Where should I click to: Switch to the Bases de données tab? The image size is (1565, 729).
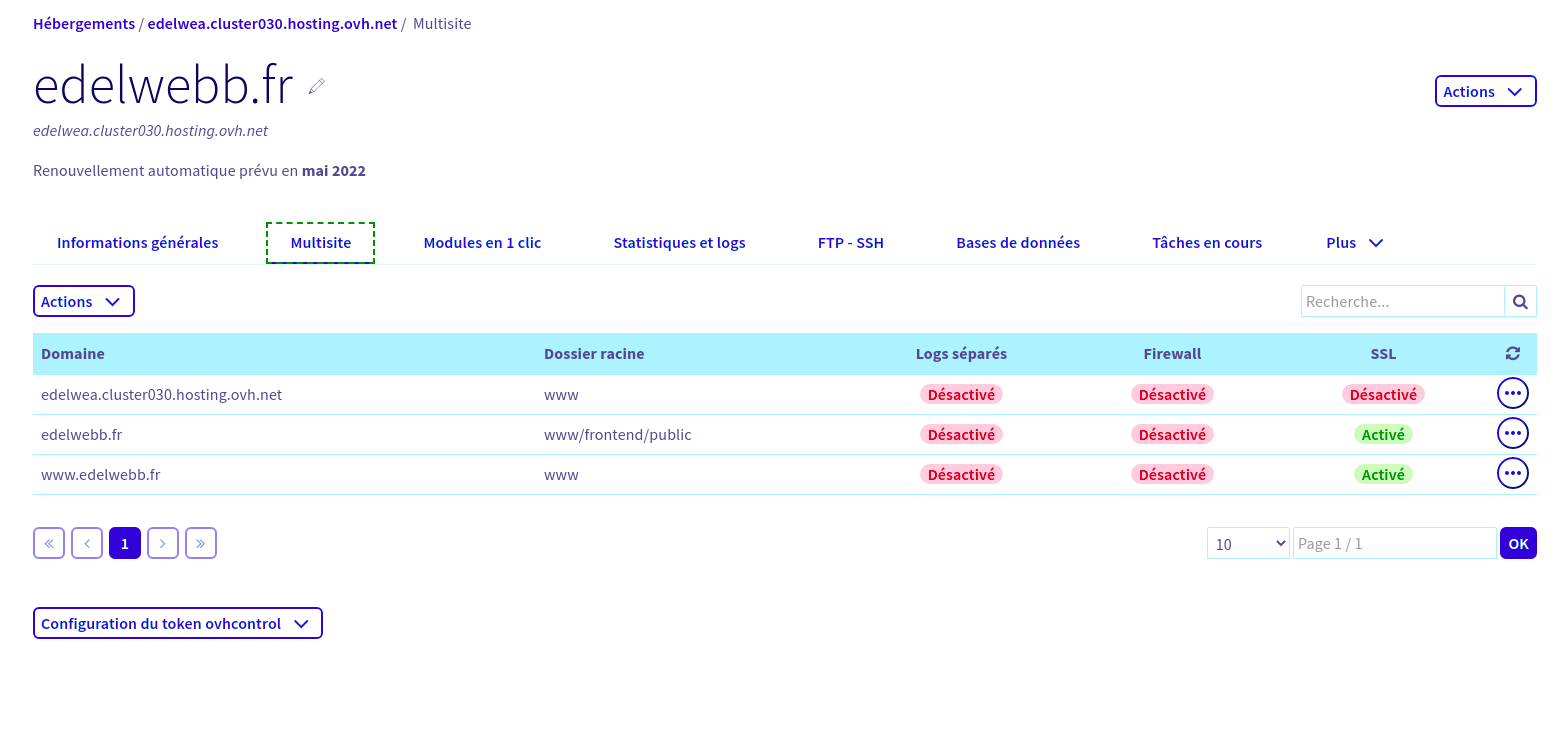coord(1018,242)
